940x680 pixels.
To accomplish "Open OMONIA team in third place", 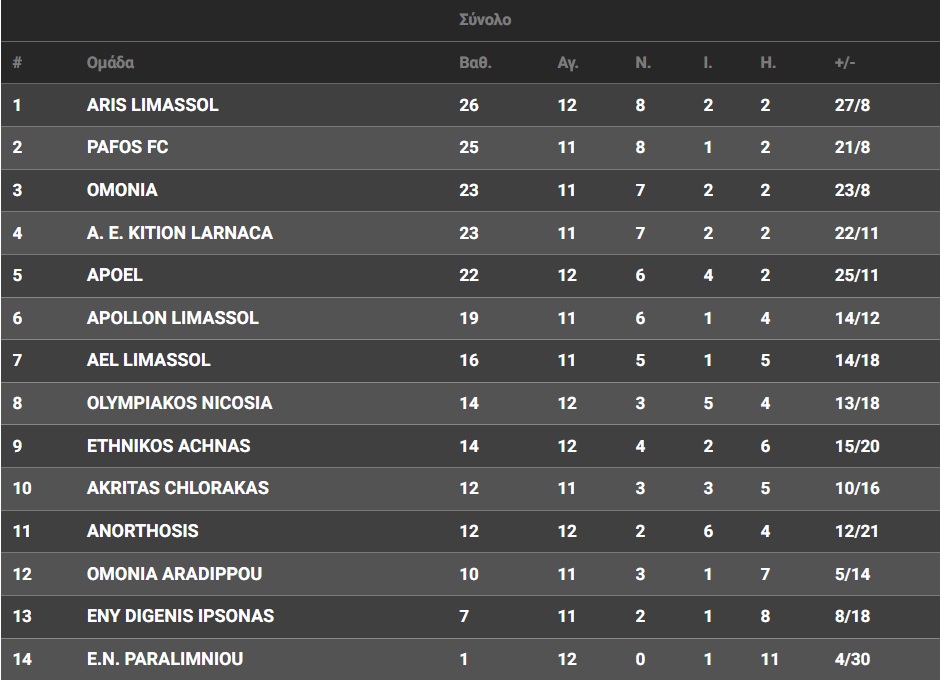I will coord(122,190).
